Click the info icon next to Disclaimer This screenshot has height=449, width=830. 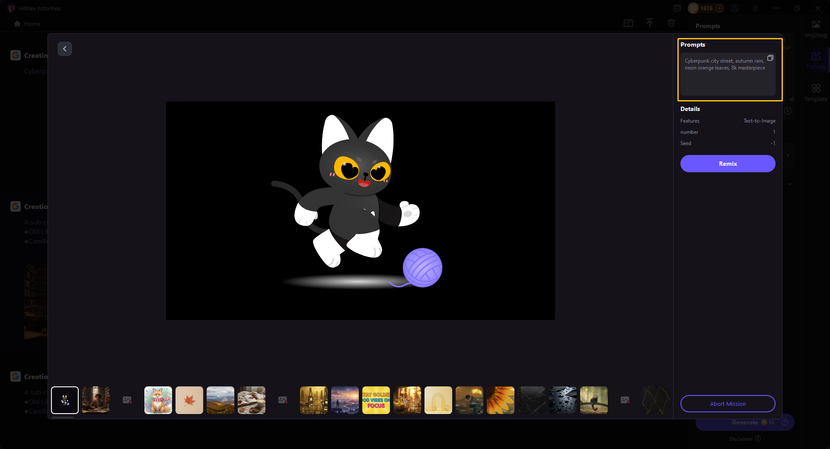click(x=758, y=439)
